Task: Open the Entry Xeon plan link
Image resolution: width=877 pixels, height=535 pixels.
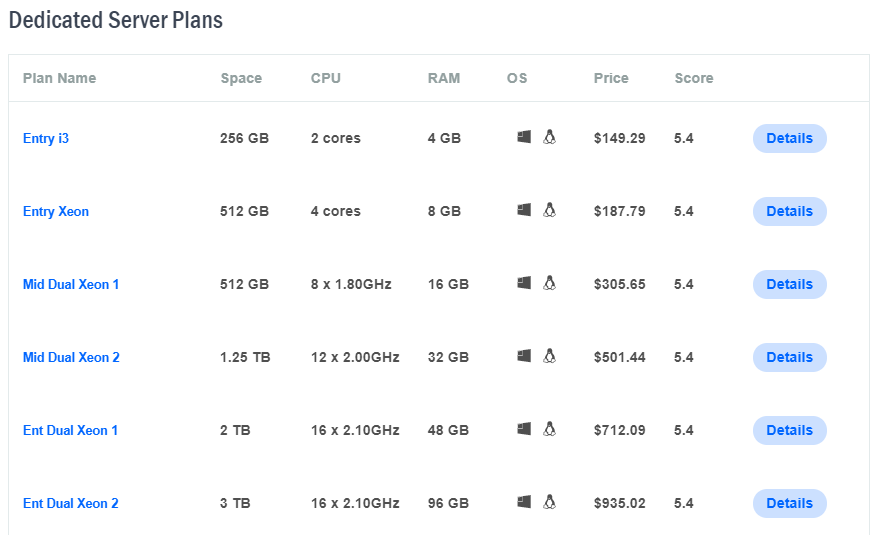Action: pyautogui.click(x=56, y=211)
